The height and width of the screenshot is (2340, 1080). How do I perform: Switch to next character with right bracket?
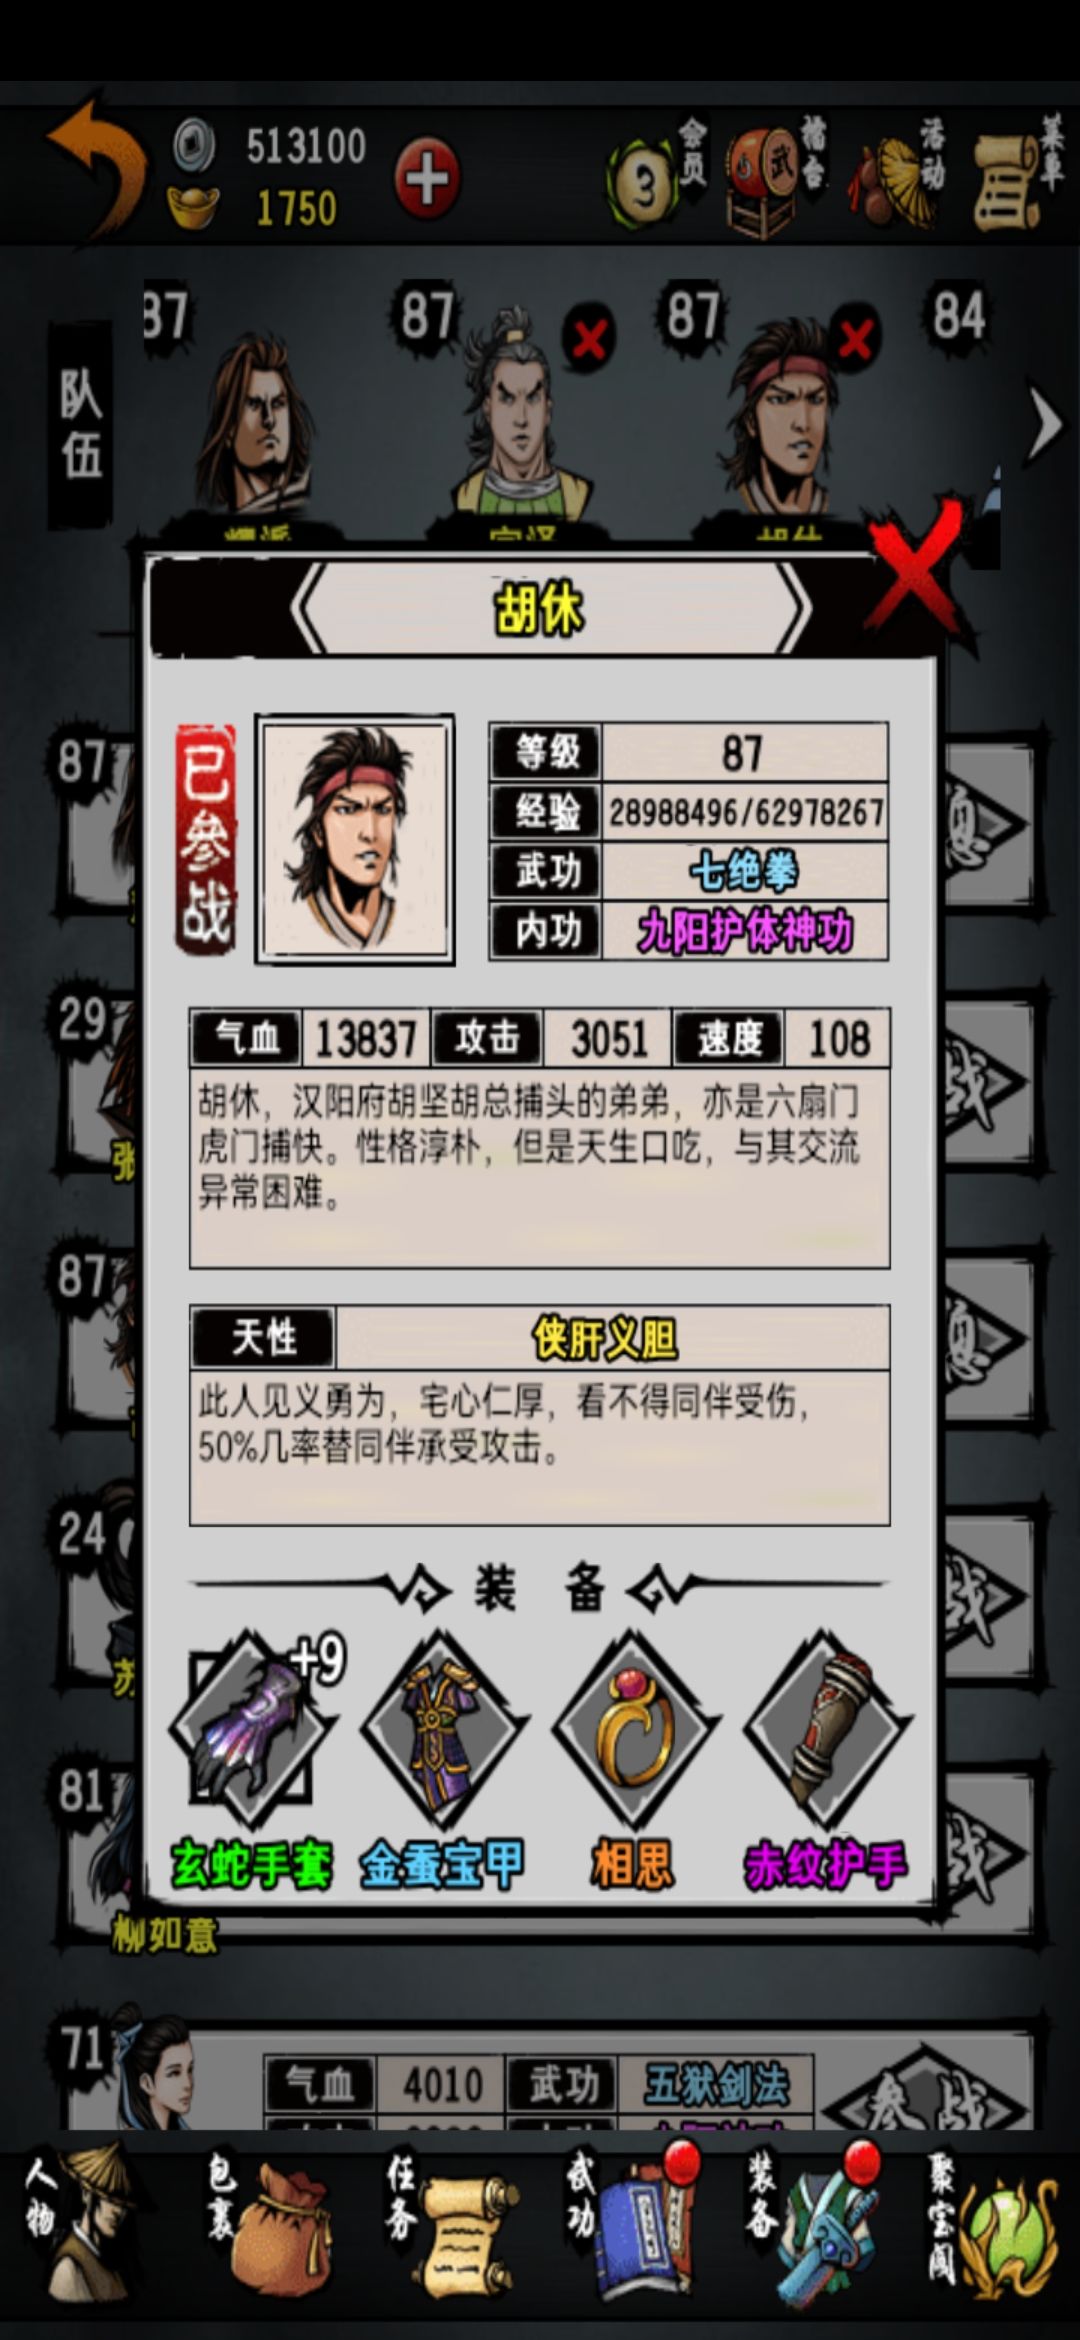(x=792, y=608)
